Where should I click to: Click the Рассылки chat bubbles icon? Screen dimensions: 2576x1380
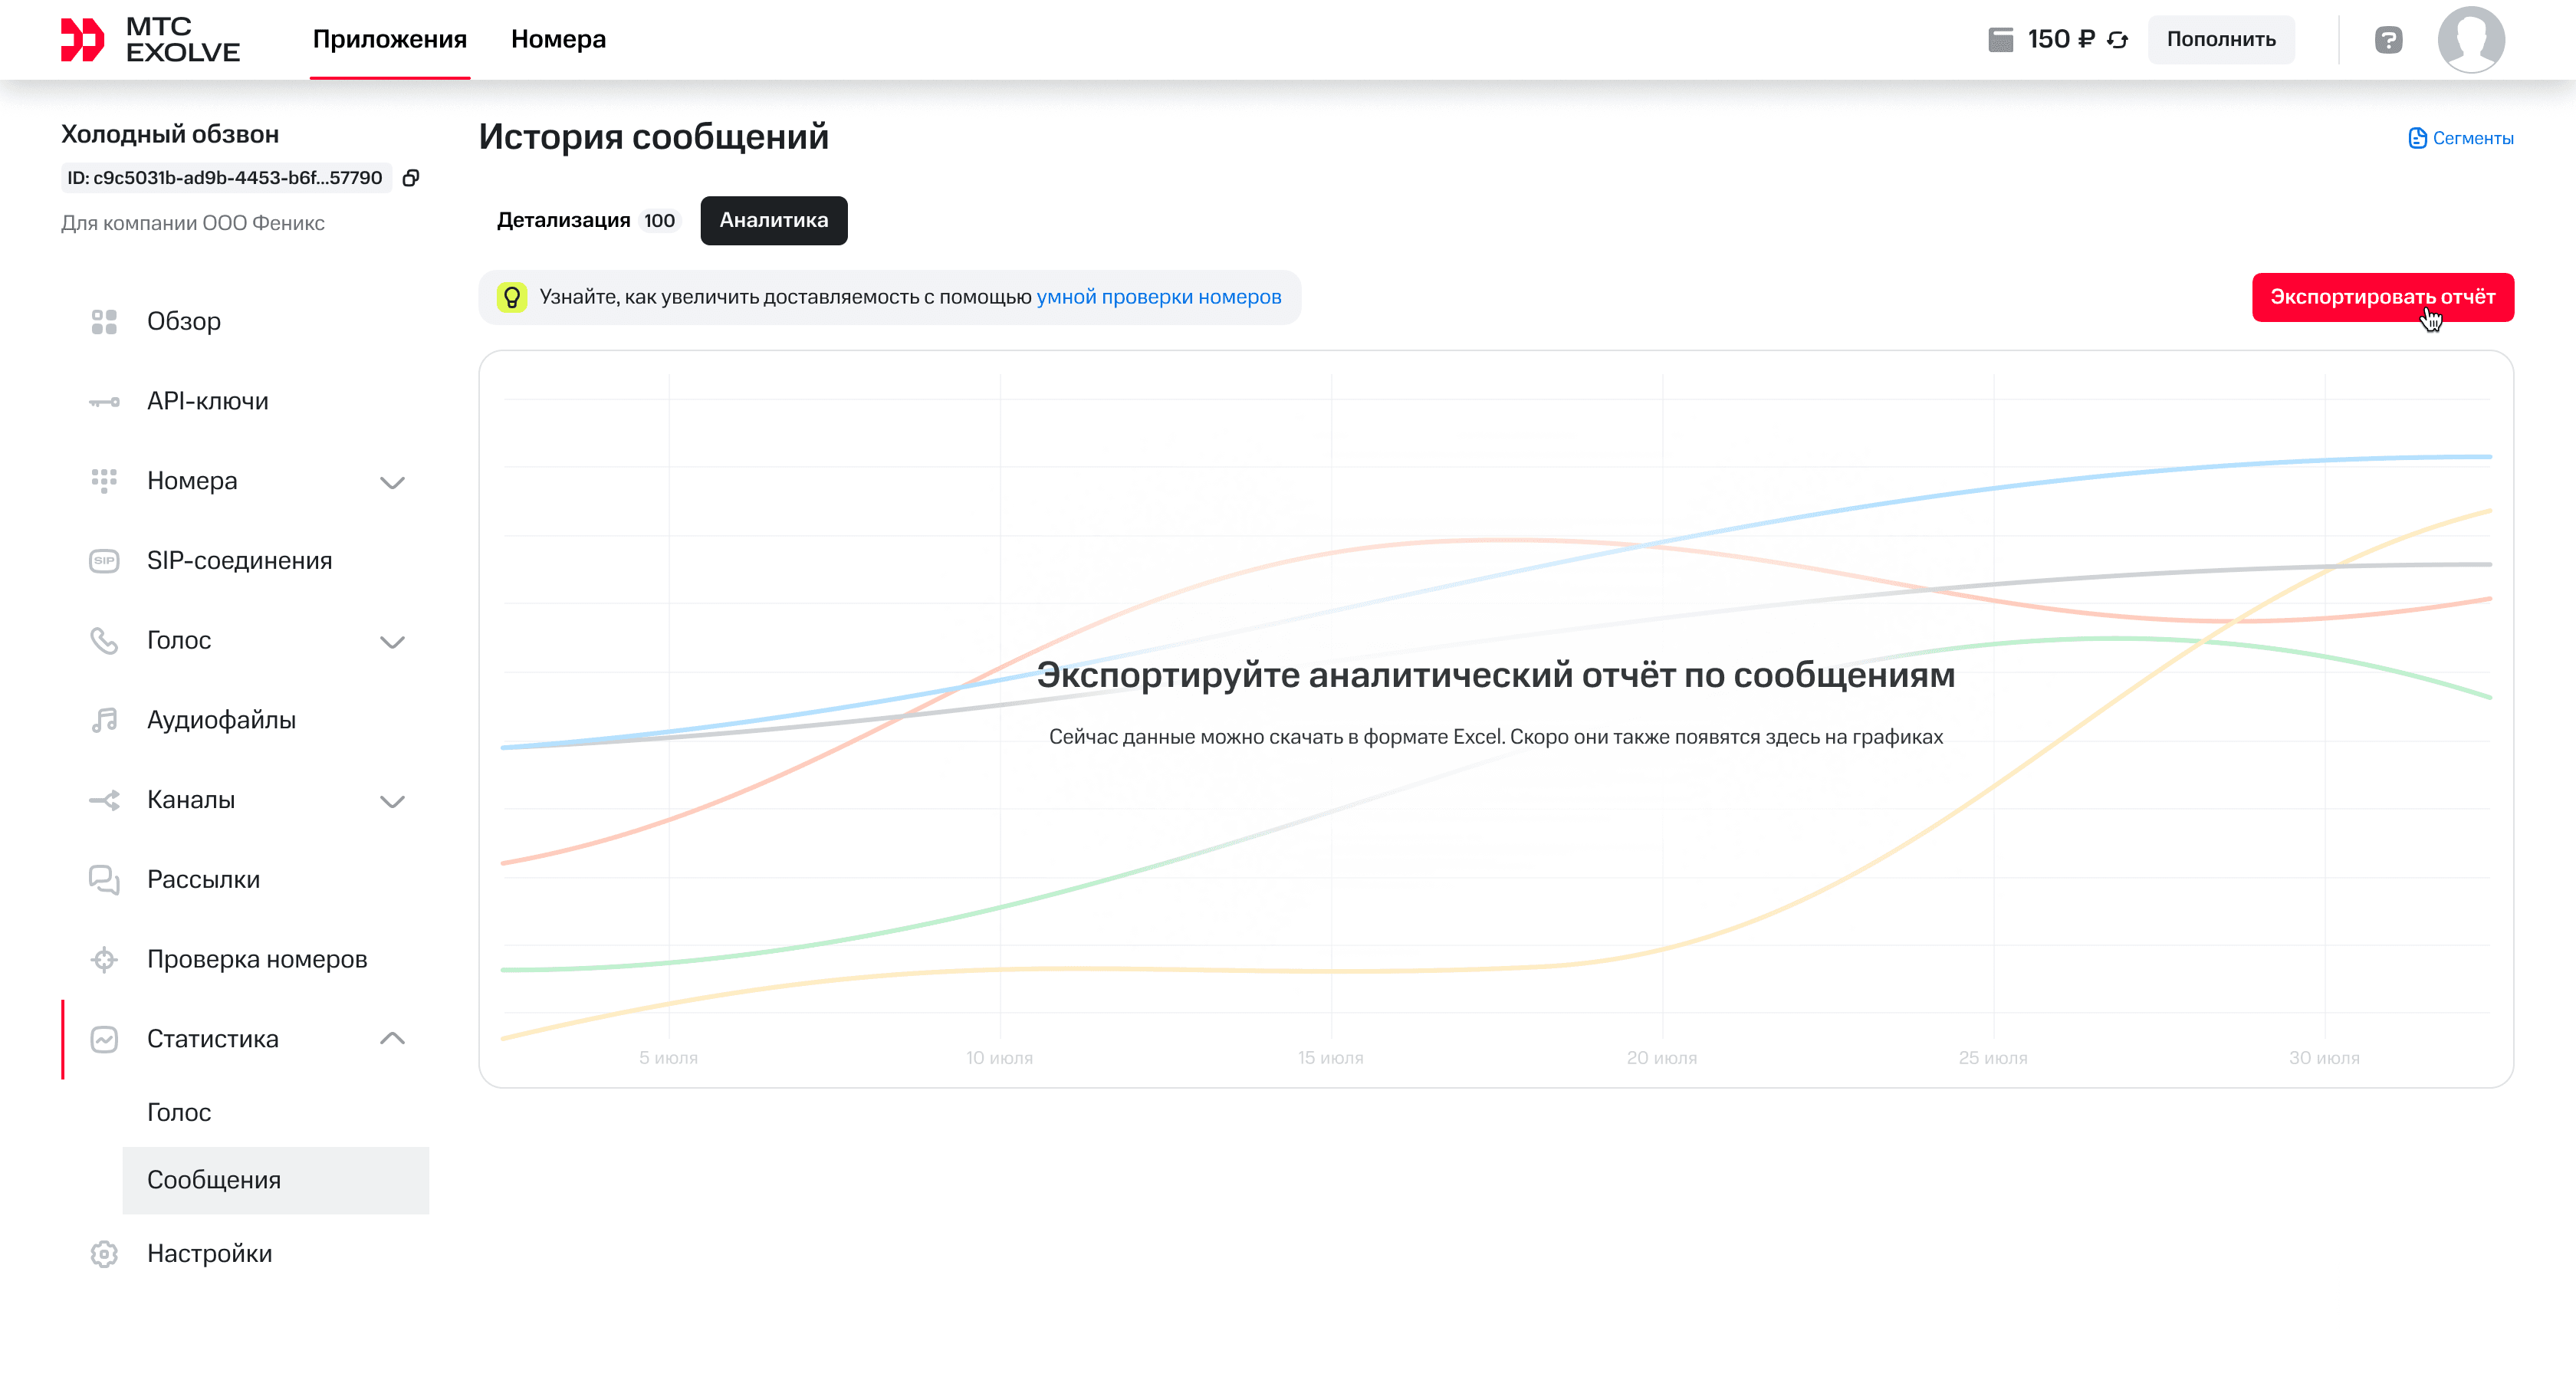coord(104,880)
